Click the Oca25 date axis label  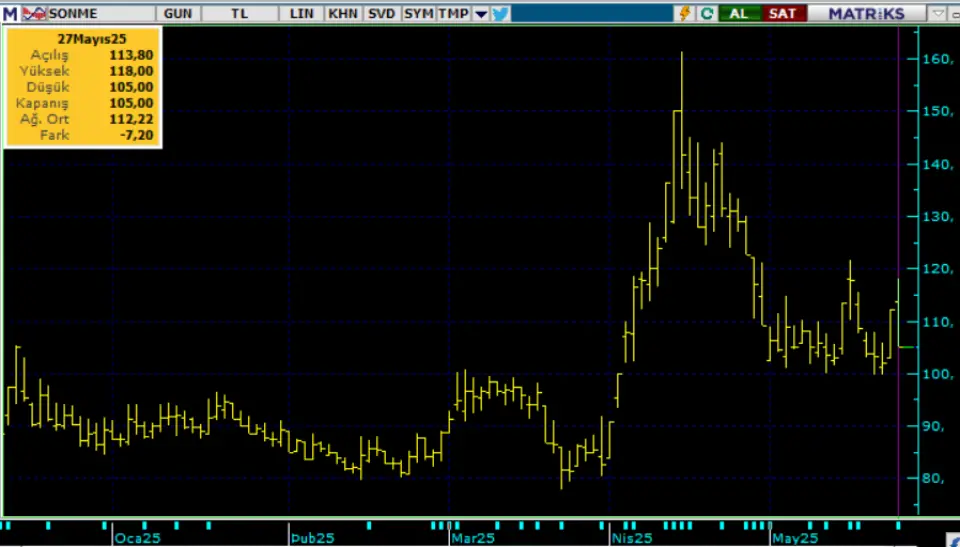pos(138,538)
